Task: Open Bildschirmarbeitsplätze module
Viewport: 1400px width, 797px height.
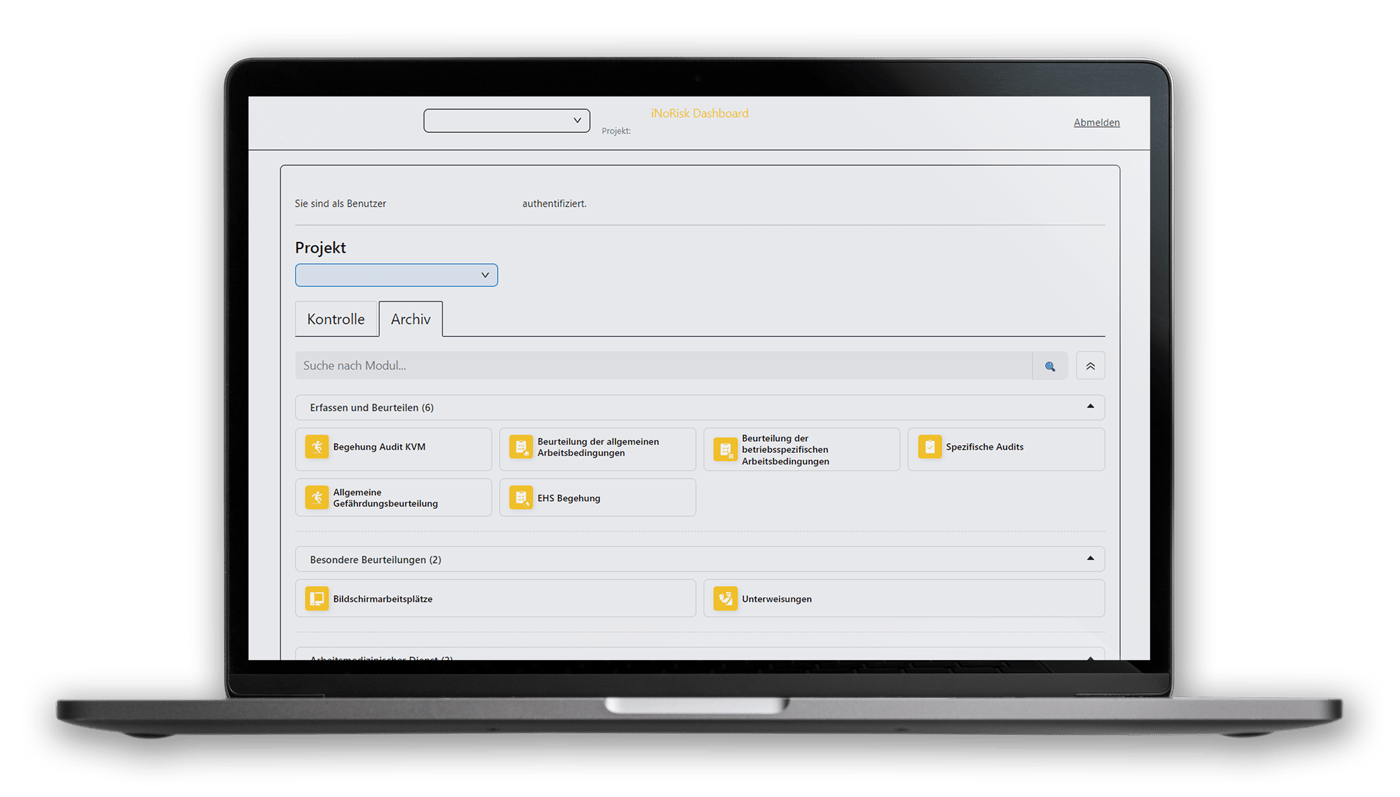Action: pyautogui.click(x=496, y=598)
